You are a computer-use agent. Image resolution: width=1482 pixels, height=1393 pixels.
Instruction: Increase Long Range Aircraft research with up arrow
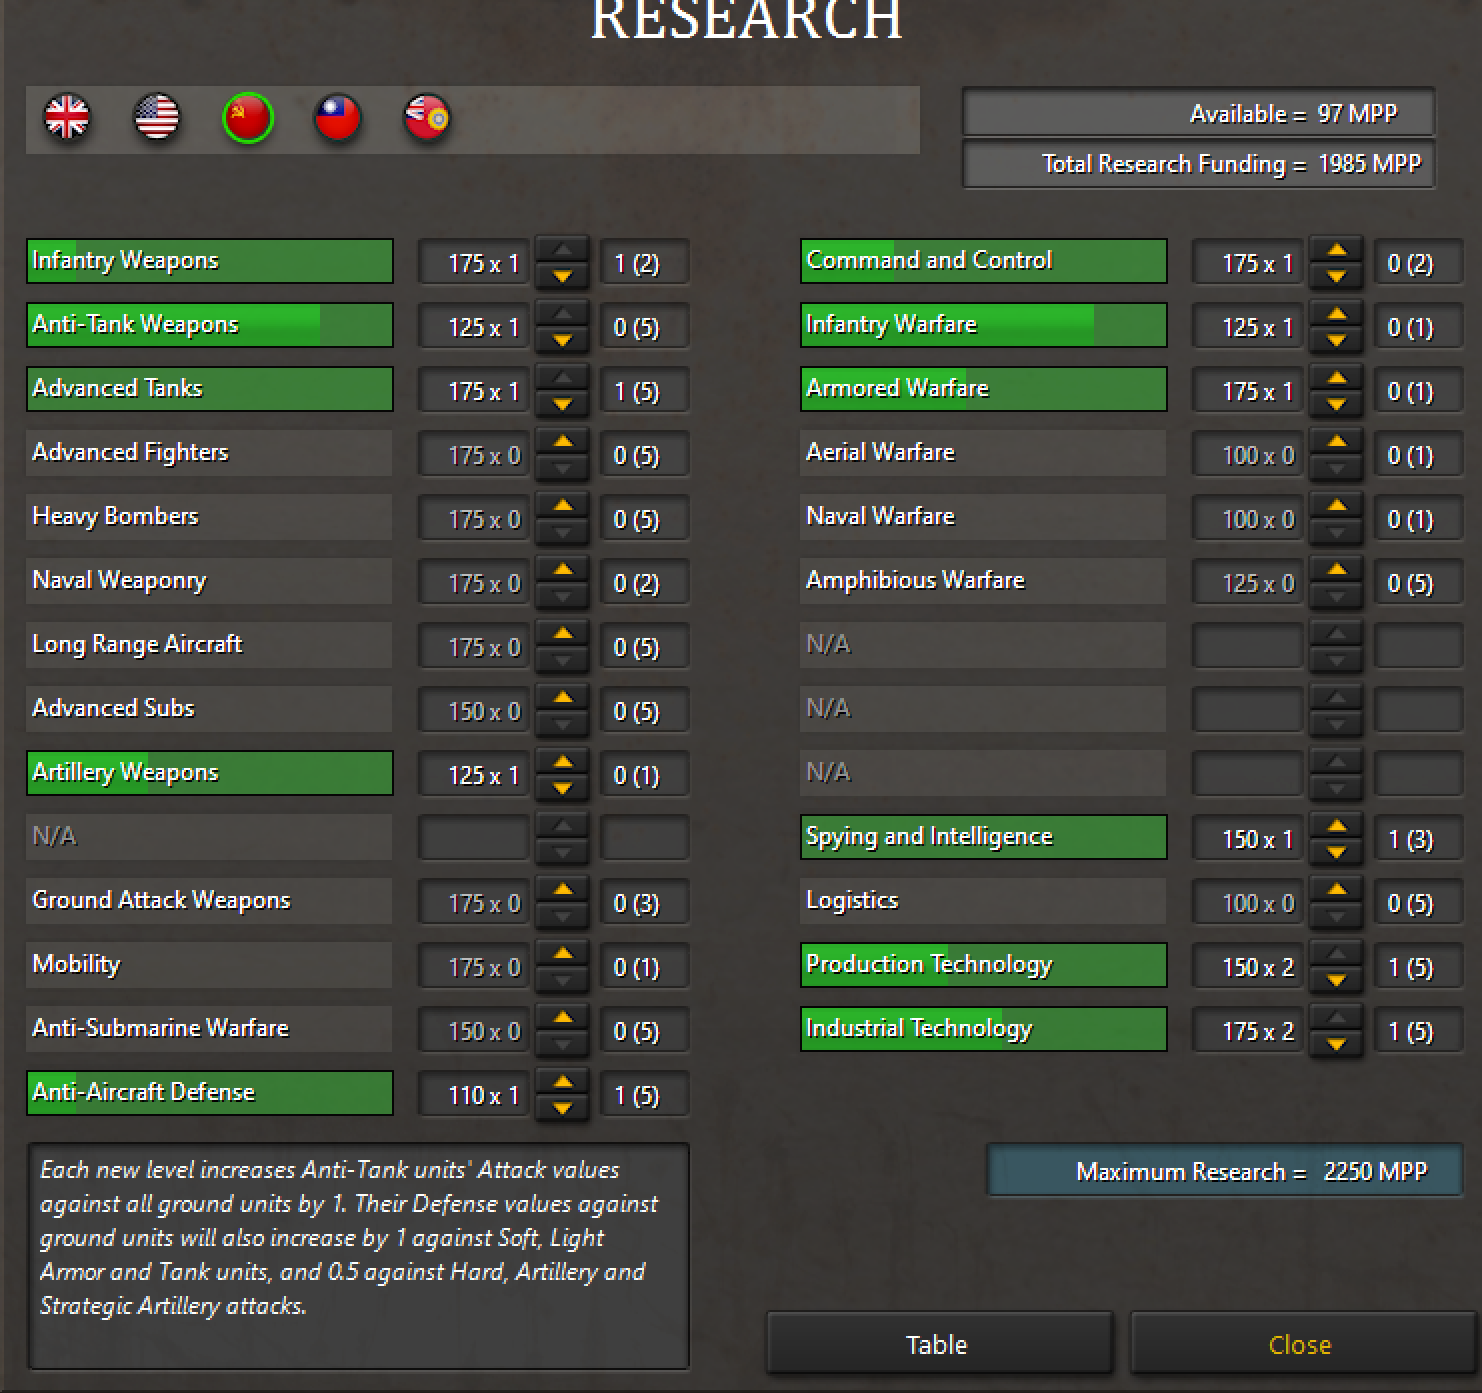pos(563,634)
